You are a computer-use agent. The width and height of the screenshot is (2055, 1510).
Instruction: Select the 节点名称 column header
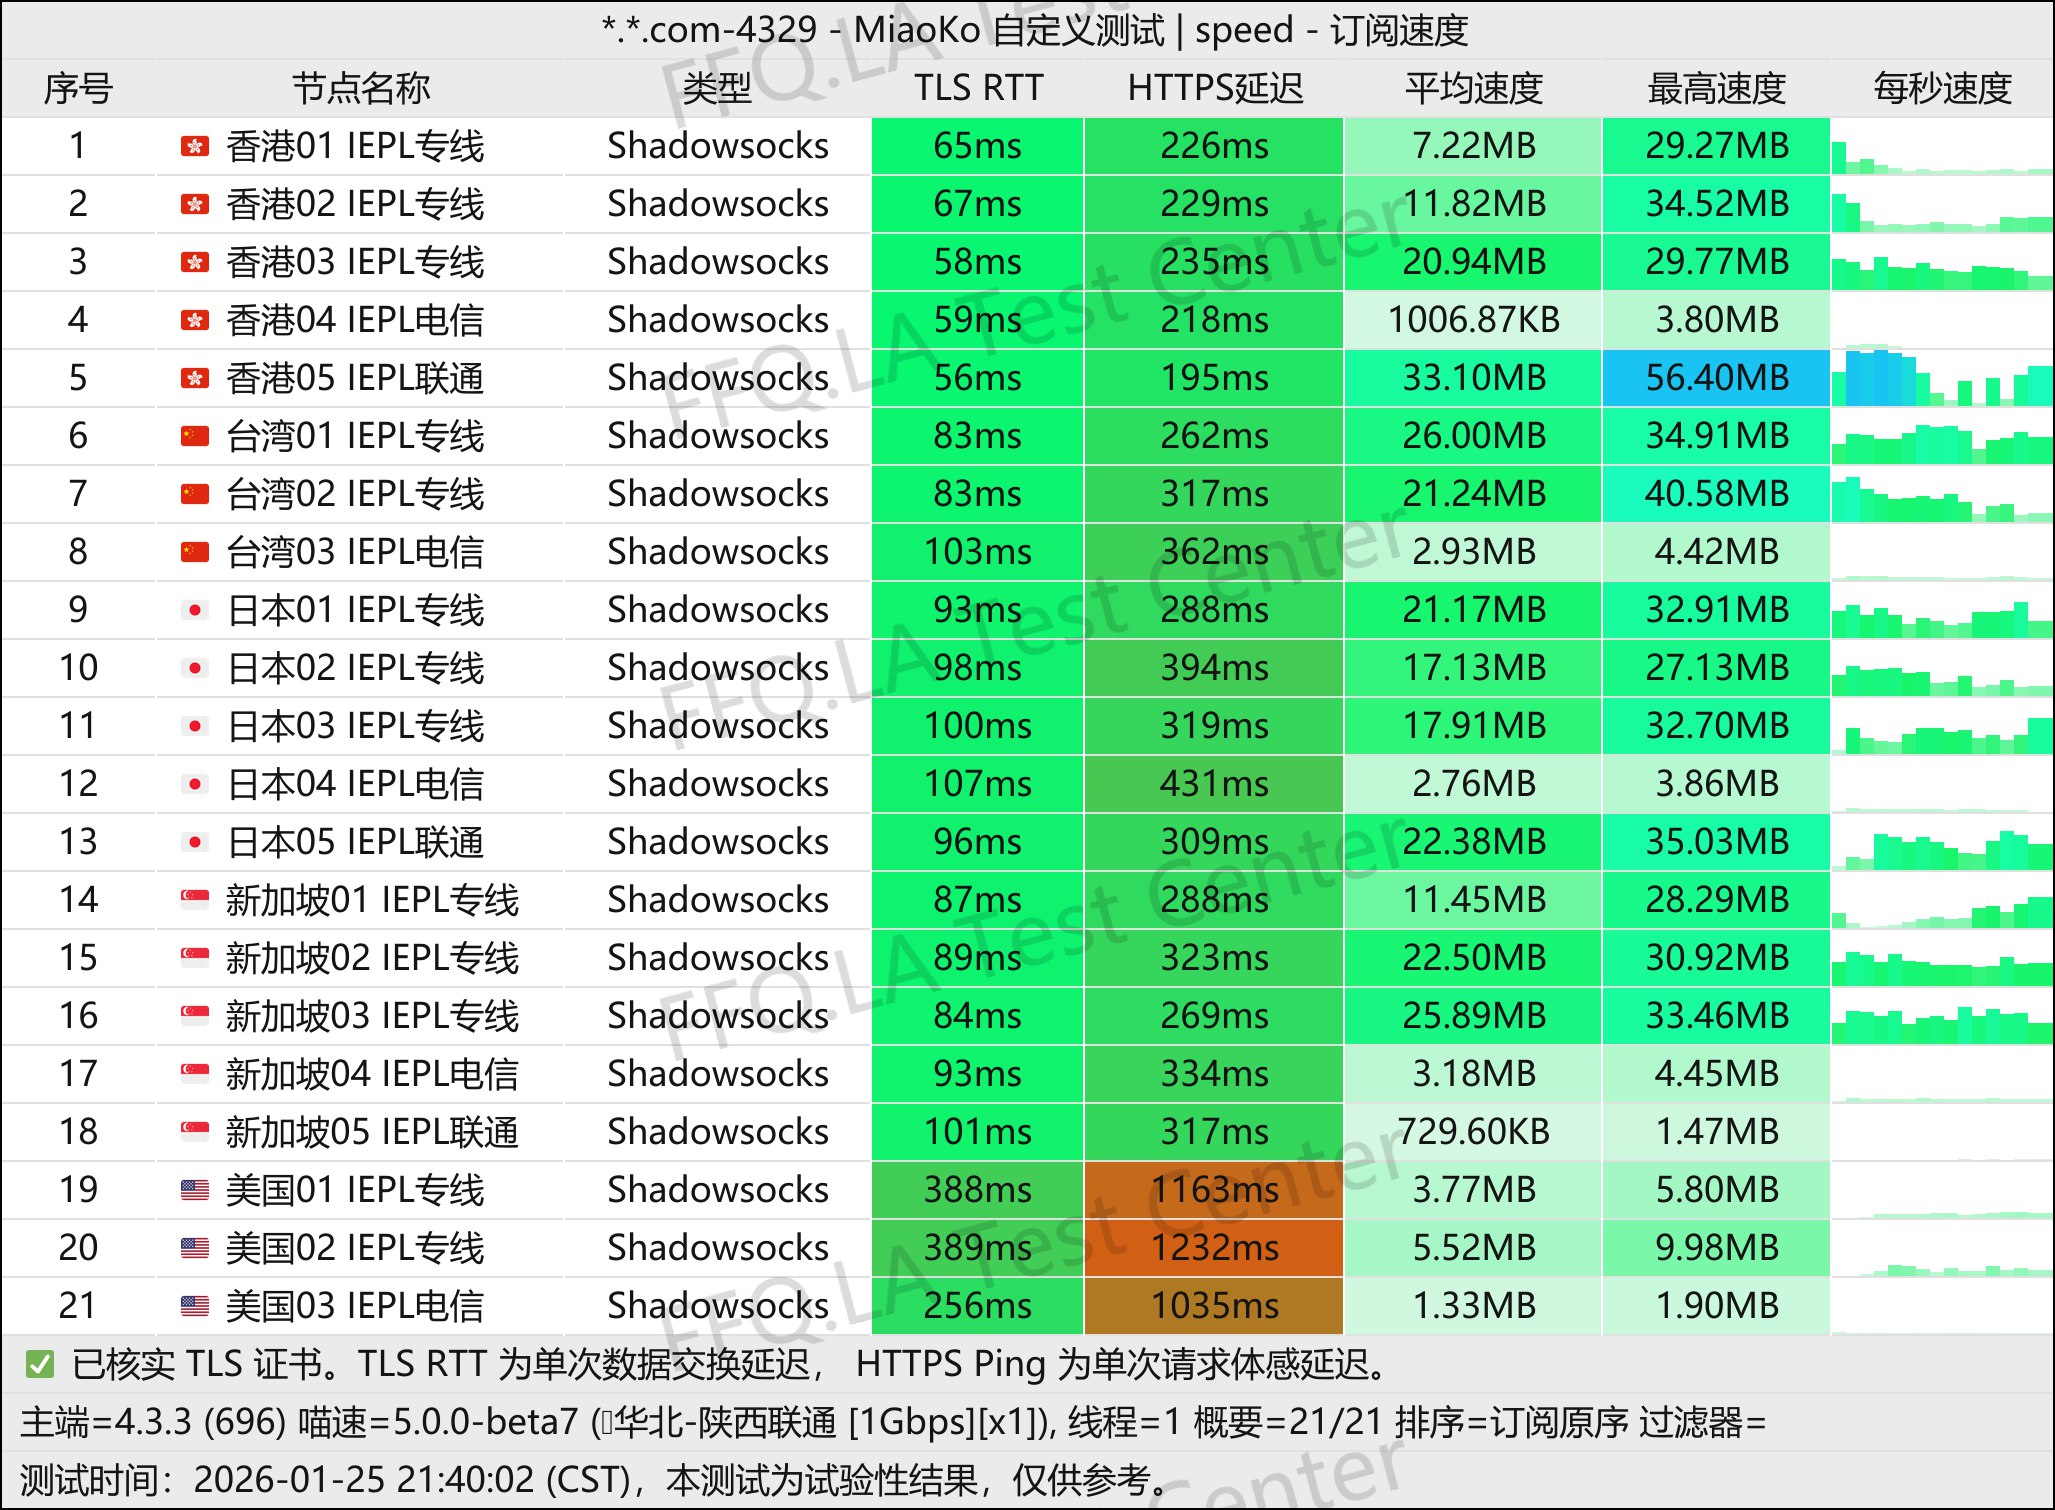point(361,88)
